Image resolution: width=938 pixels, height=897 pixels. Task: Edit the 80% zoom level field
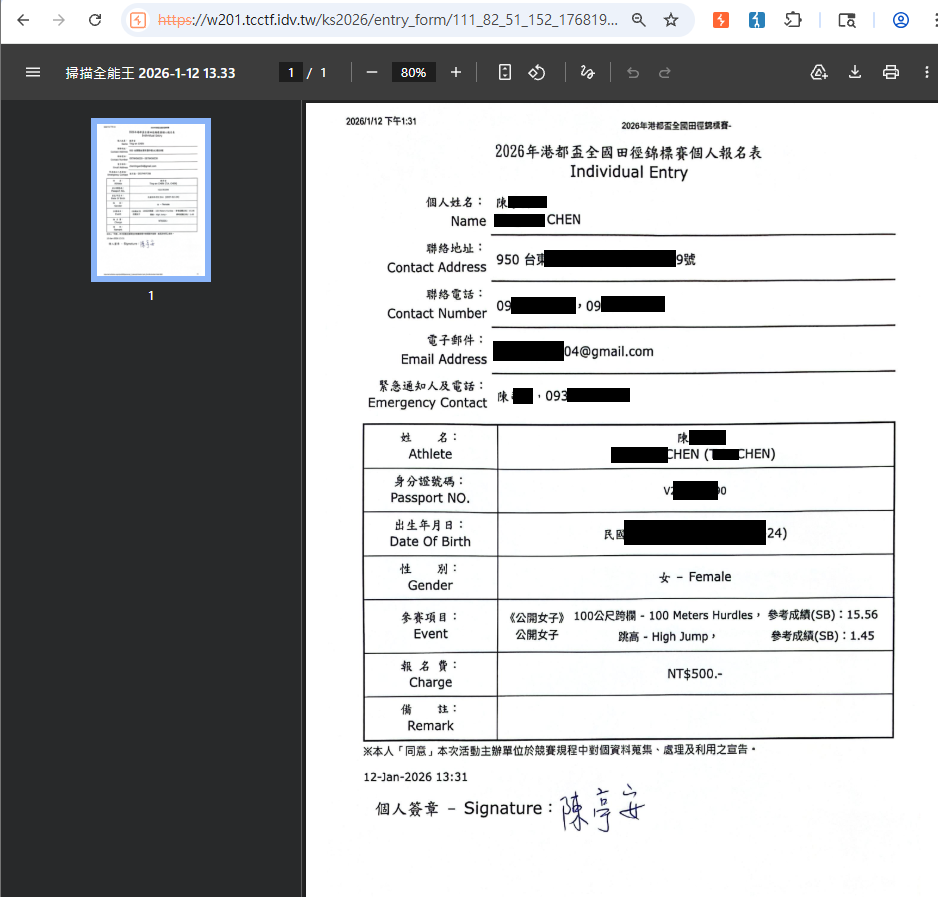point(413,72)
